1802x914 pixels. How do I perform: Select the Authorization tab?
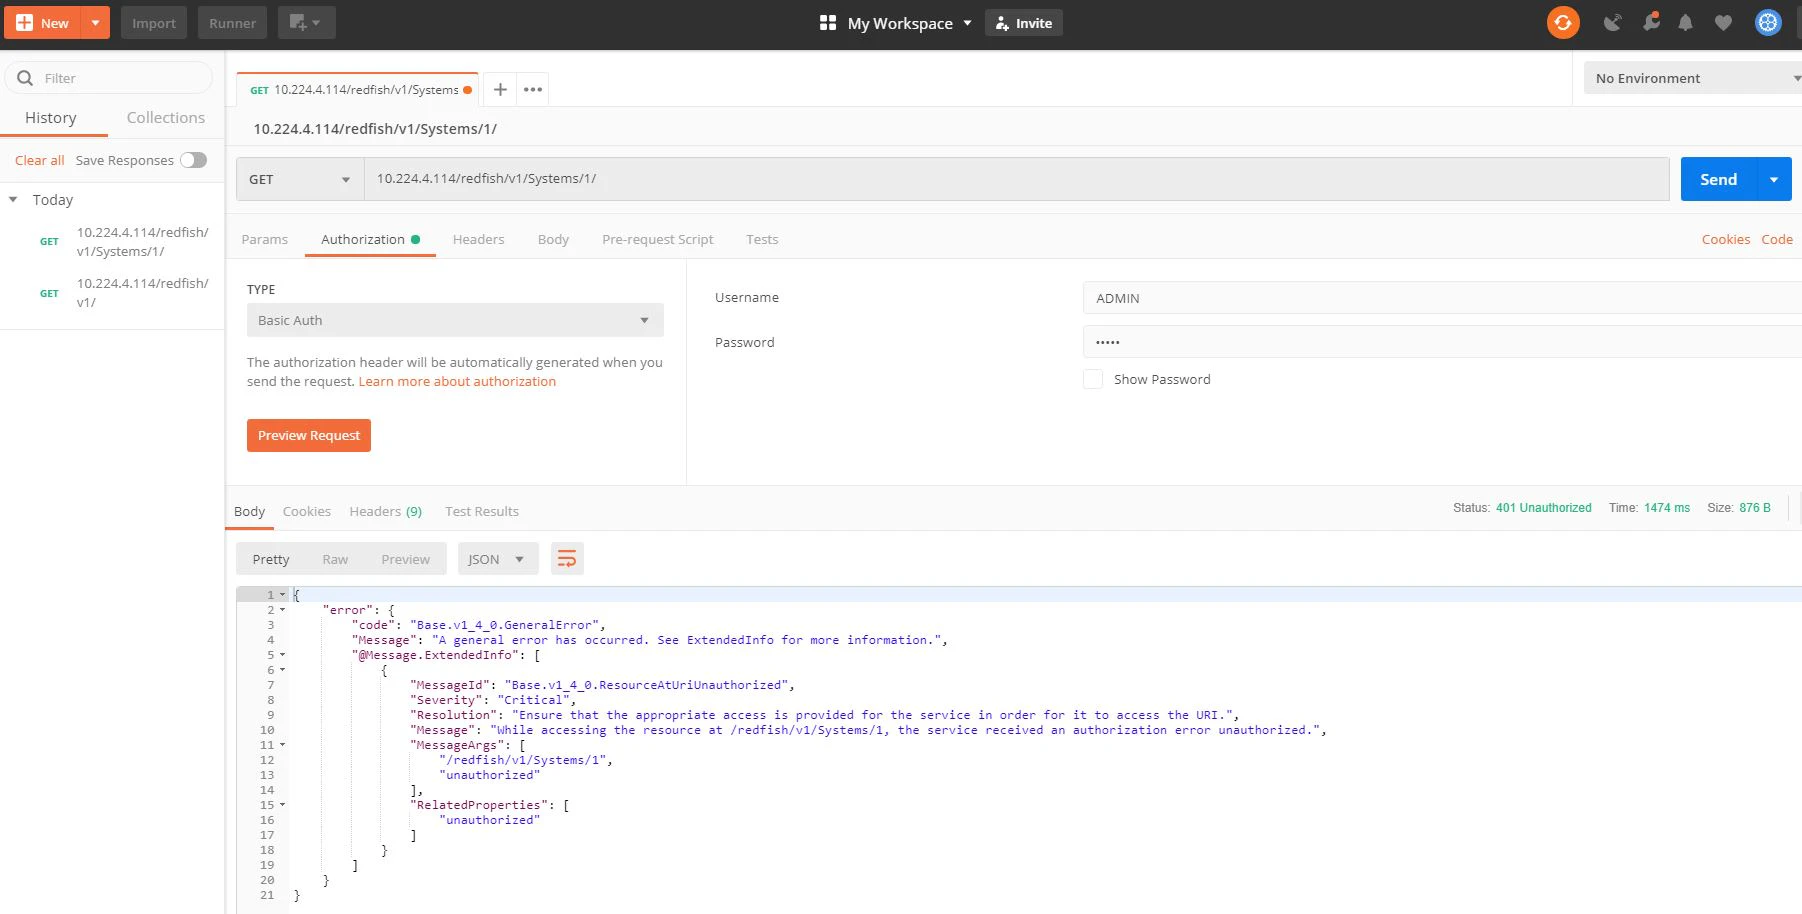(370, 240)
